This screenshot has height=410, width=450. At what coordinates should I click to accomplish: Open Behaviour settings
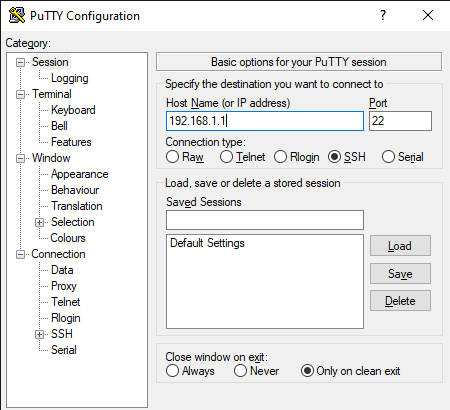point(75,190)
